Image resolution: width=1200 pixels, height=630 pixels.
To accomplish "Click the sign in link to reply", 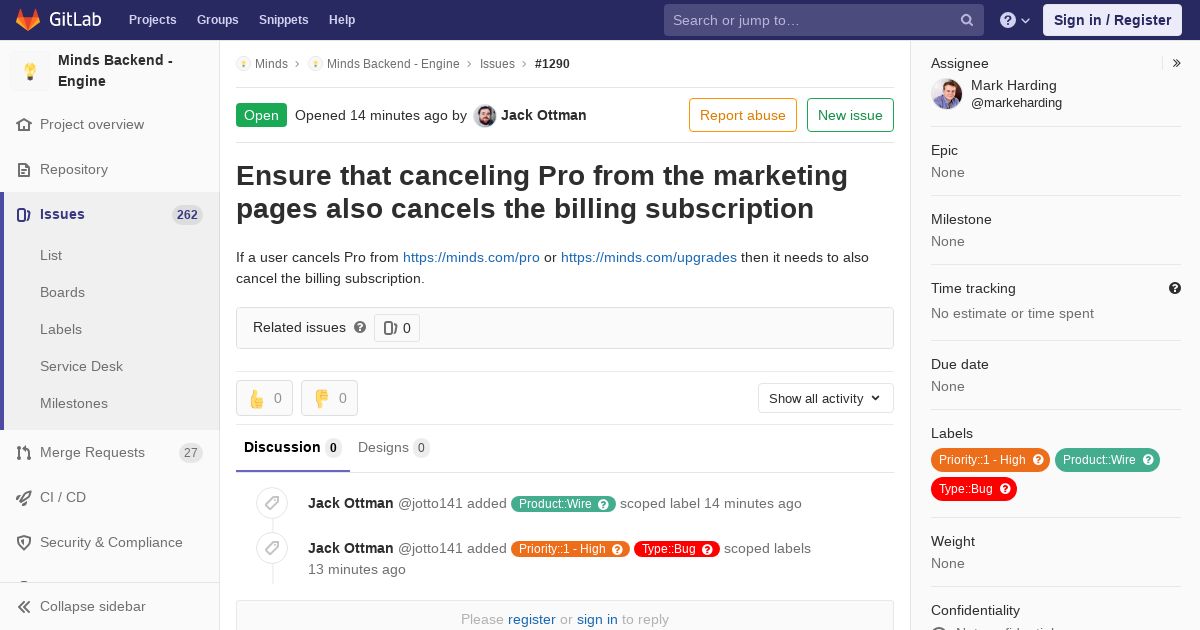I will pos(597,620).
